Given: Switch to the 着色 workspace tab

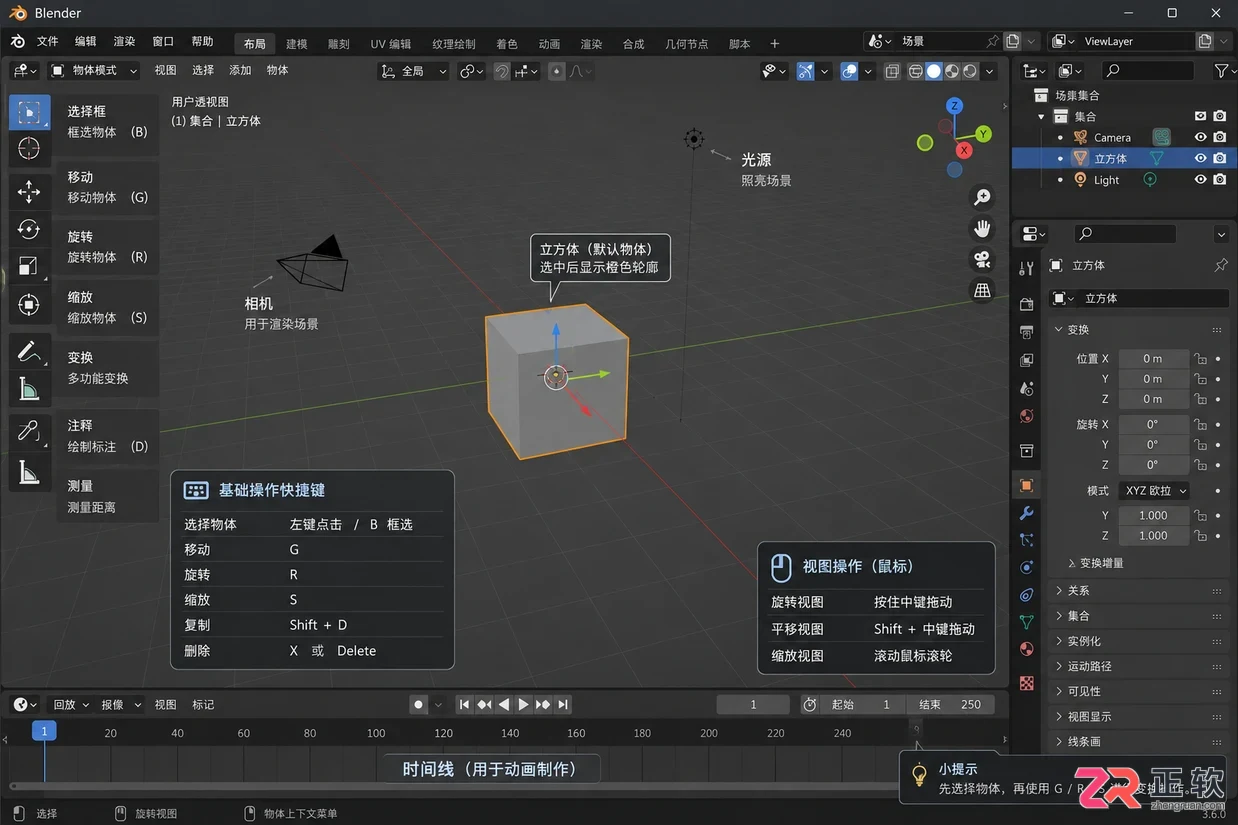Looking at the screenshot, I should pos(507,44).
